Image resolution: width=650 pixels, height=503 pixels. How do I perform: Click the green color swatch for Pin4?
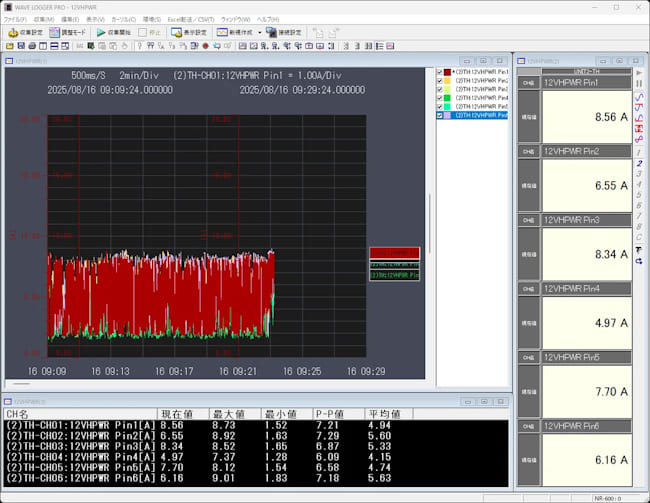coord(448,98)
